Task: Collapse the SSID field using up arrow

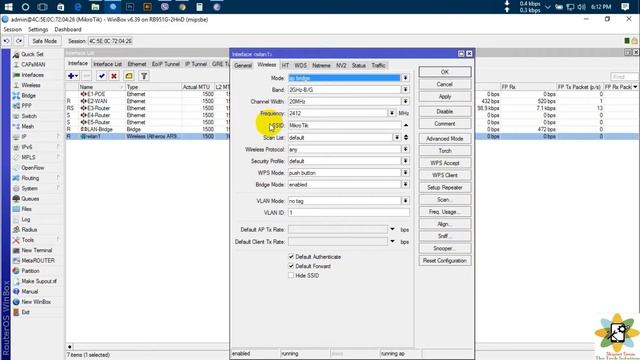Action: (x=406, y=125)
